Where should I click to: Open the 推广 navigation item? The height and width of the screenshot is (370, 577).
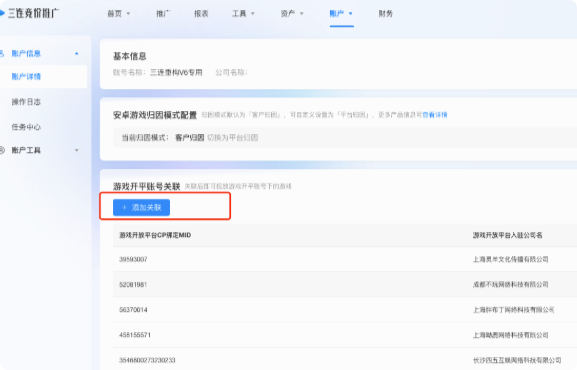tap(163, 14)
